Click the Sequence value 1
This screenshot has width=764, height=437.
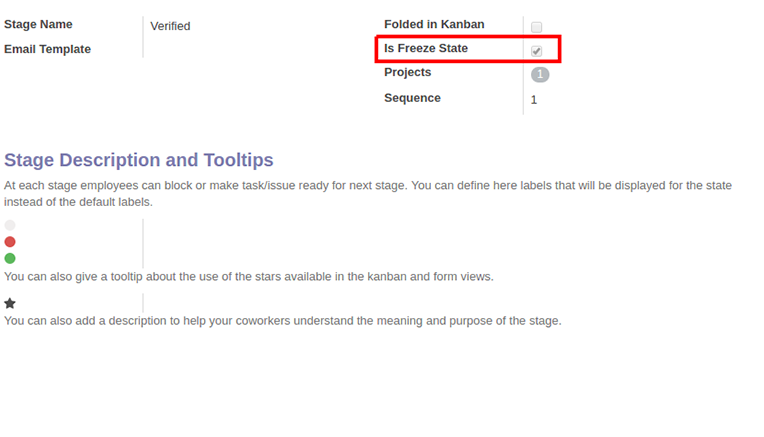pos(534,100)
